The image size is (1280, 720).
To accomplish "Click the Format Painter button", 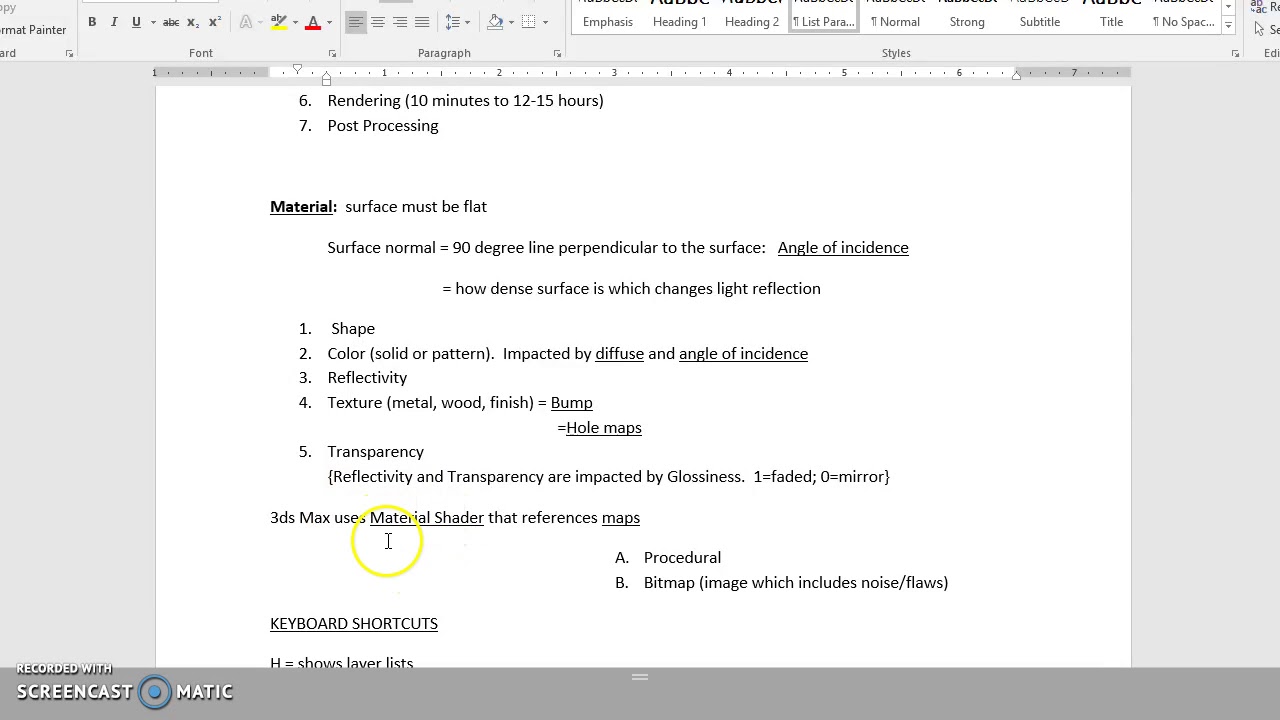I will pyautogui.click(x=33, y=30).
